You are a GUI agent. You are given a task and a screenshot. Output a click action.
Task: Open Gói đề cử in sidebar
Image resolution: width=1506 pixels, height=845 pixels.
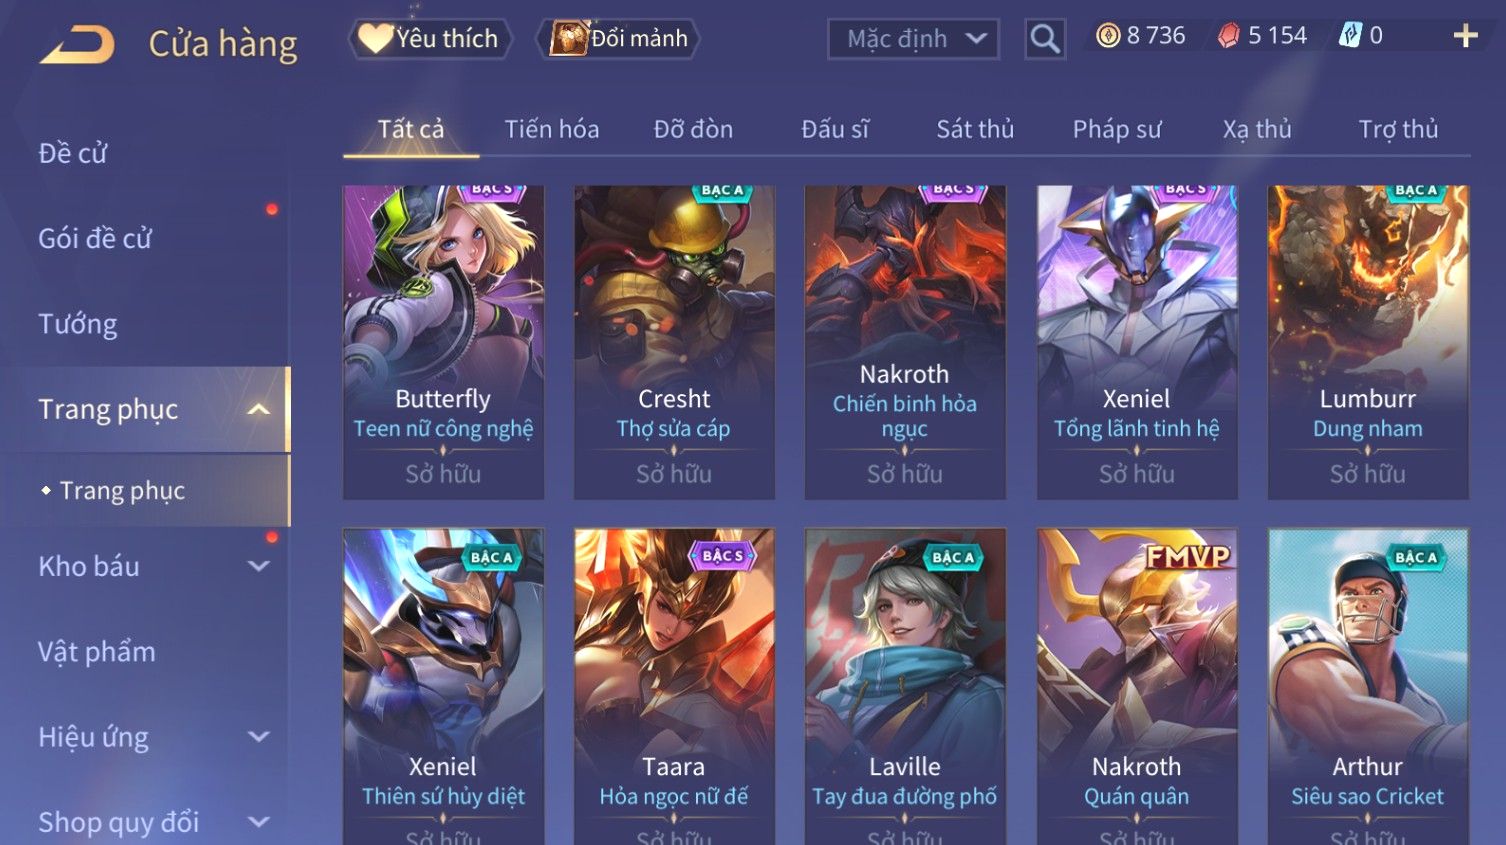(95, 239)
